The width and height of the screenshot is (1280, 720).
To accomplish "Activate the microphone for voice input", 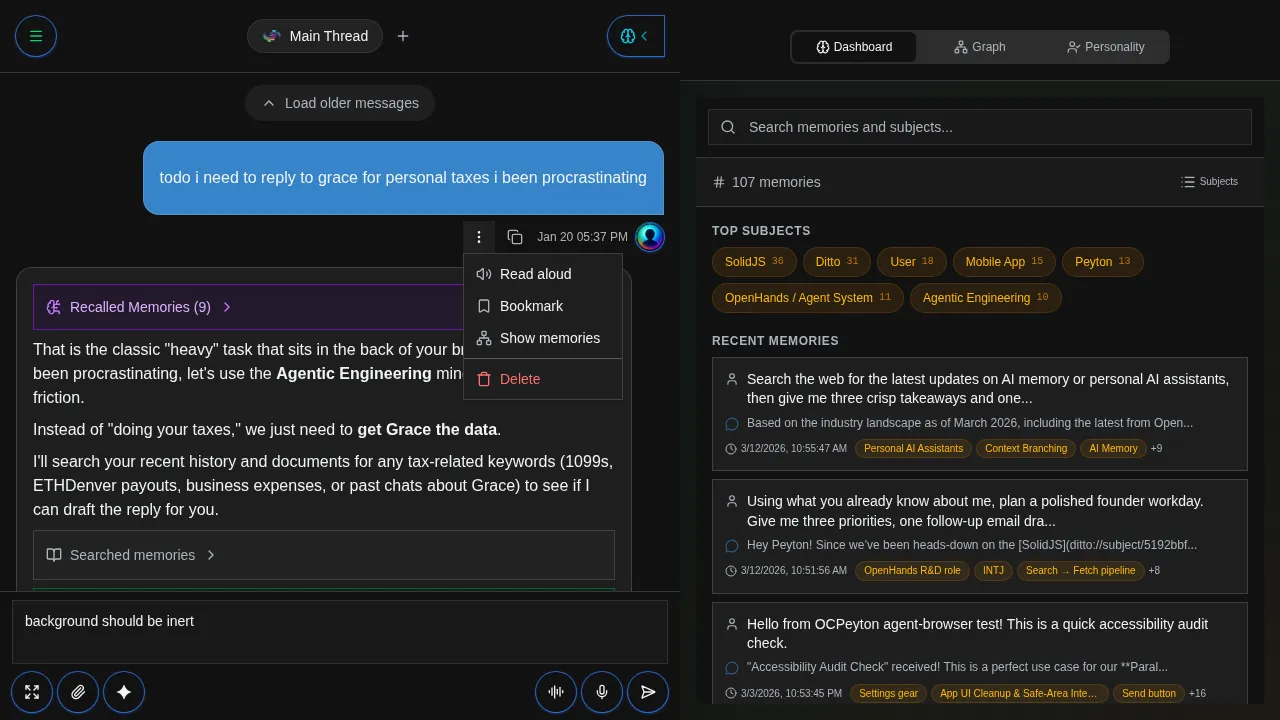I will click(602, 692).
